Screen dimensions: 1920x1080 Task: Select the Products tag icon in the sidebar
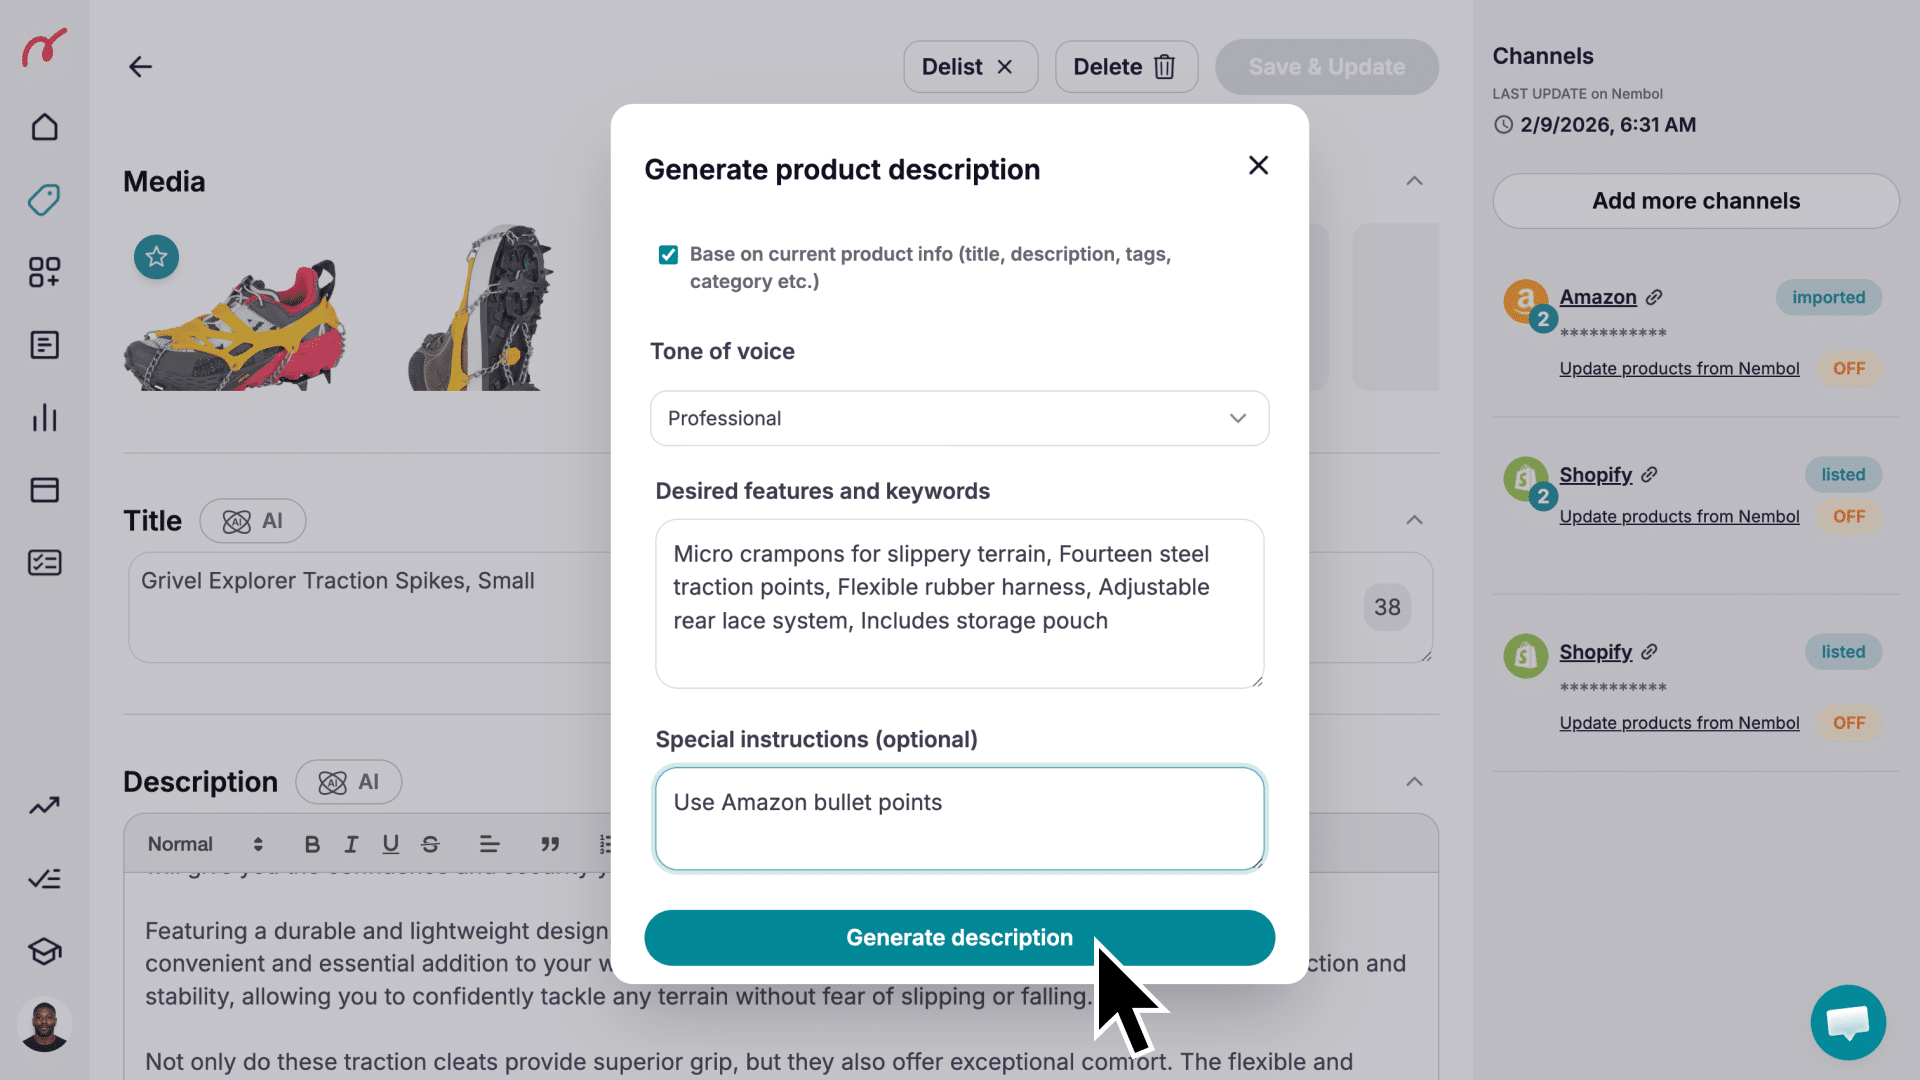pos(44,200)
